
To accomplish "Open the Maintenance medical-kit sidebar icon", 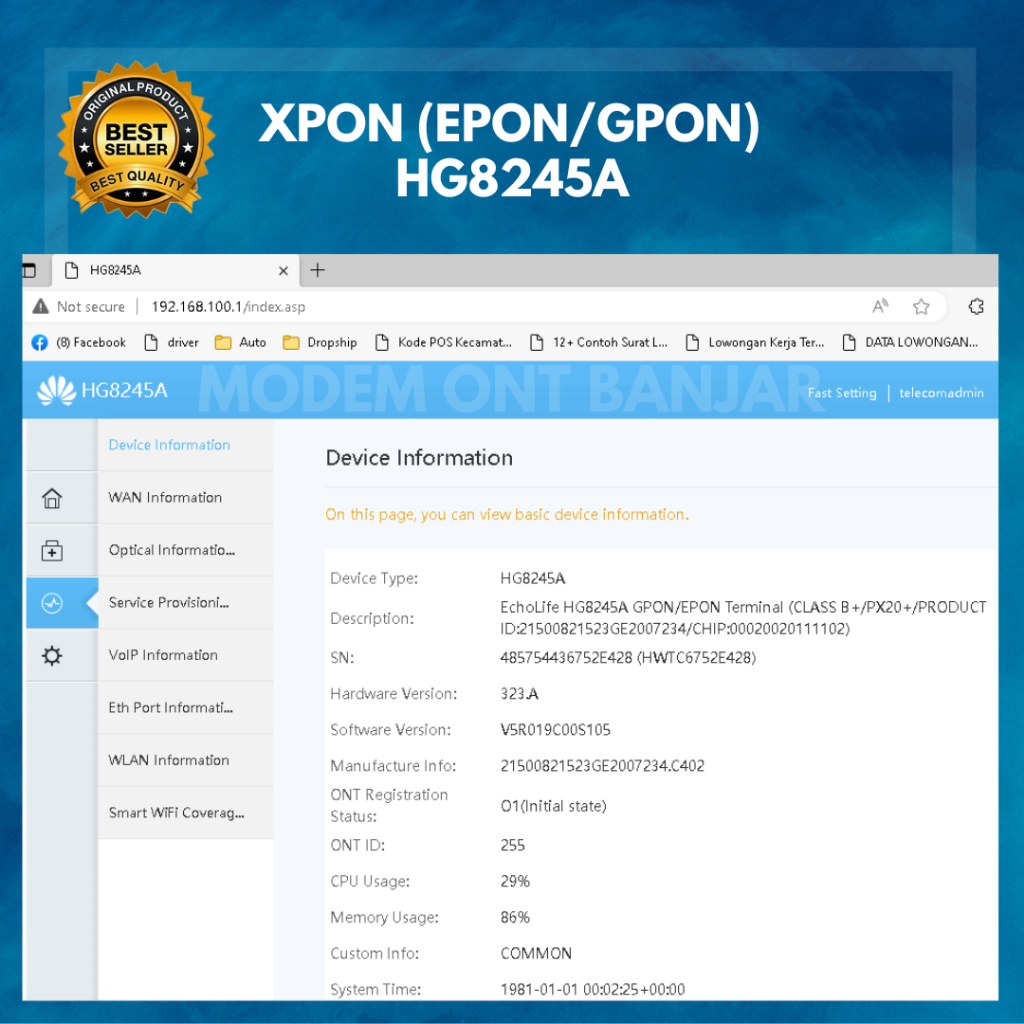I will 52,551.
